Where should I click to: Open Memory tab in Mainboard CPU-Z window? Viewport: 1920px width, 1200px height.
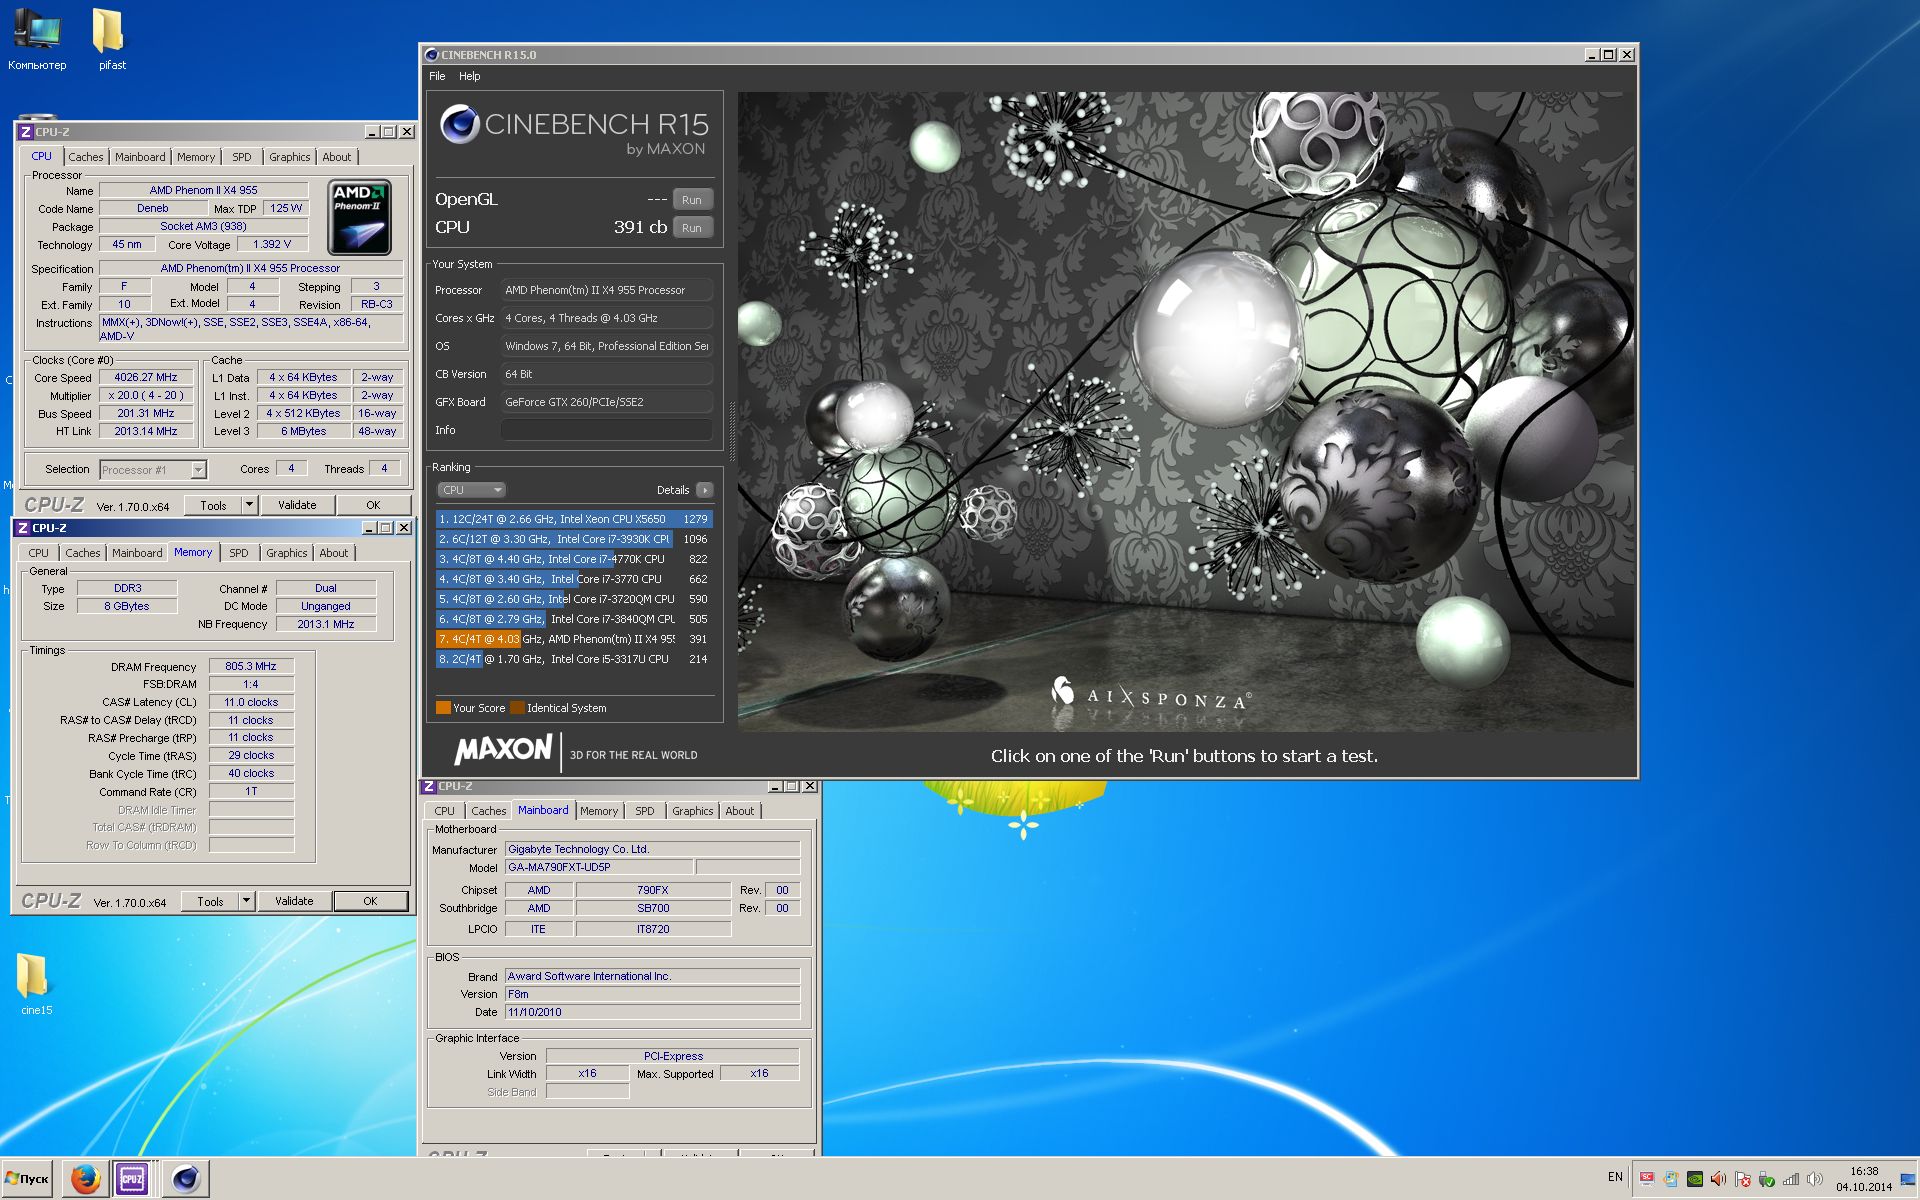(599, 811)
